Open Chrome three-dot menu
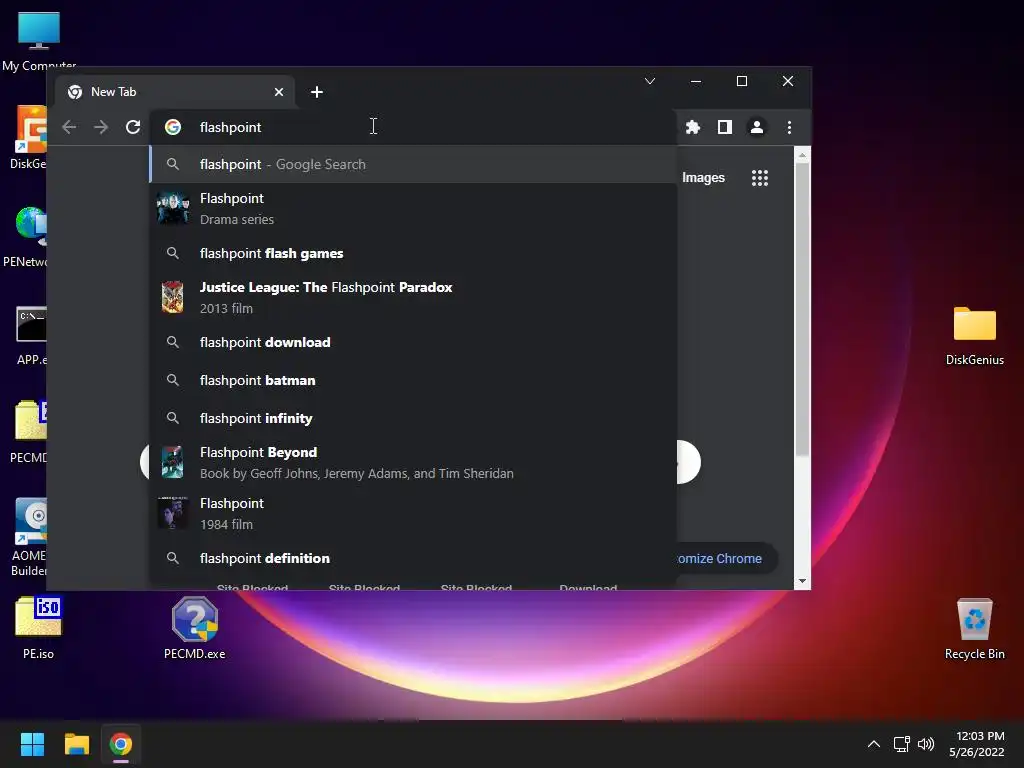This screenshot has height=768, width=1024. (x=790, y=127)
